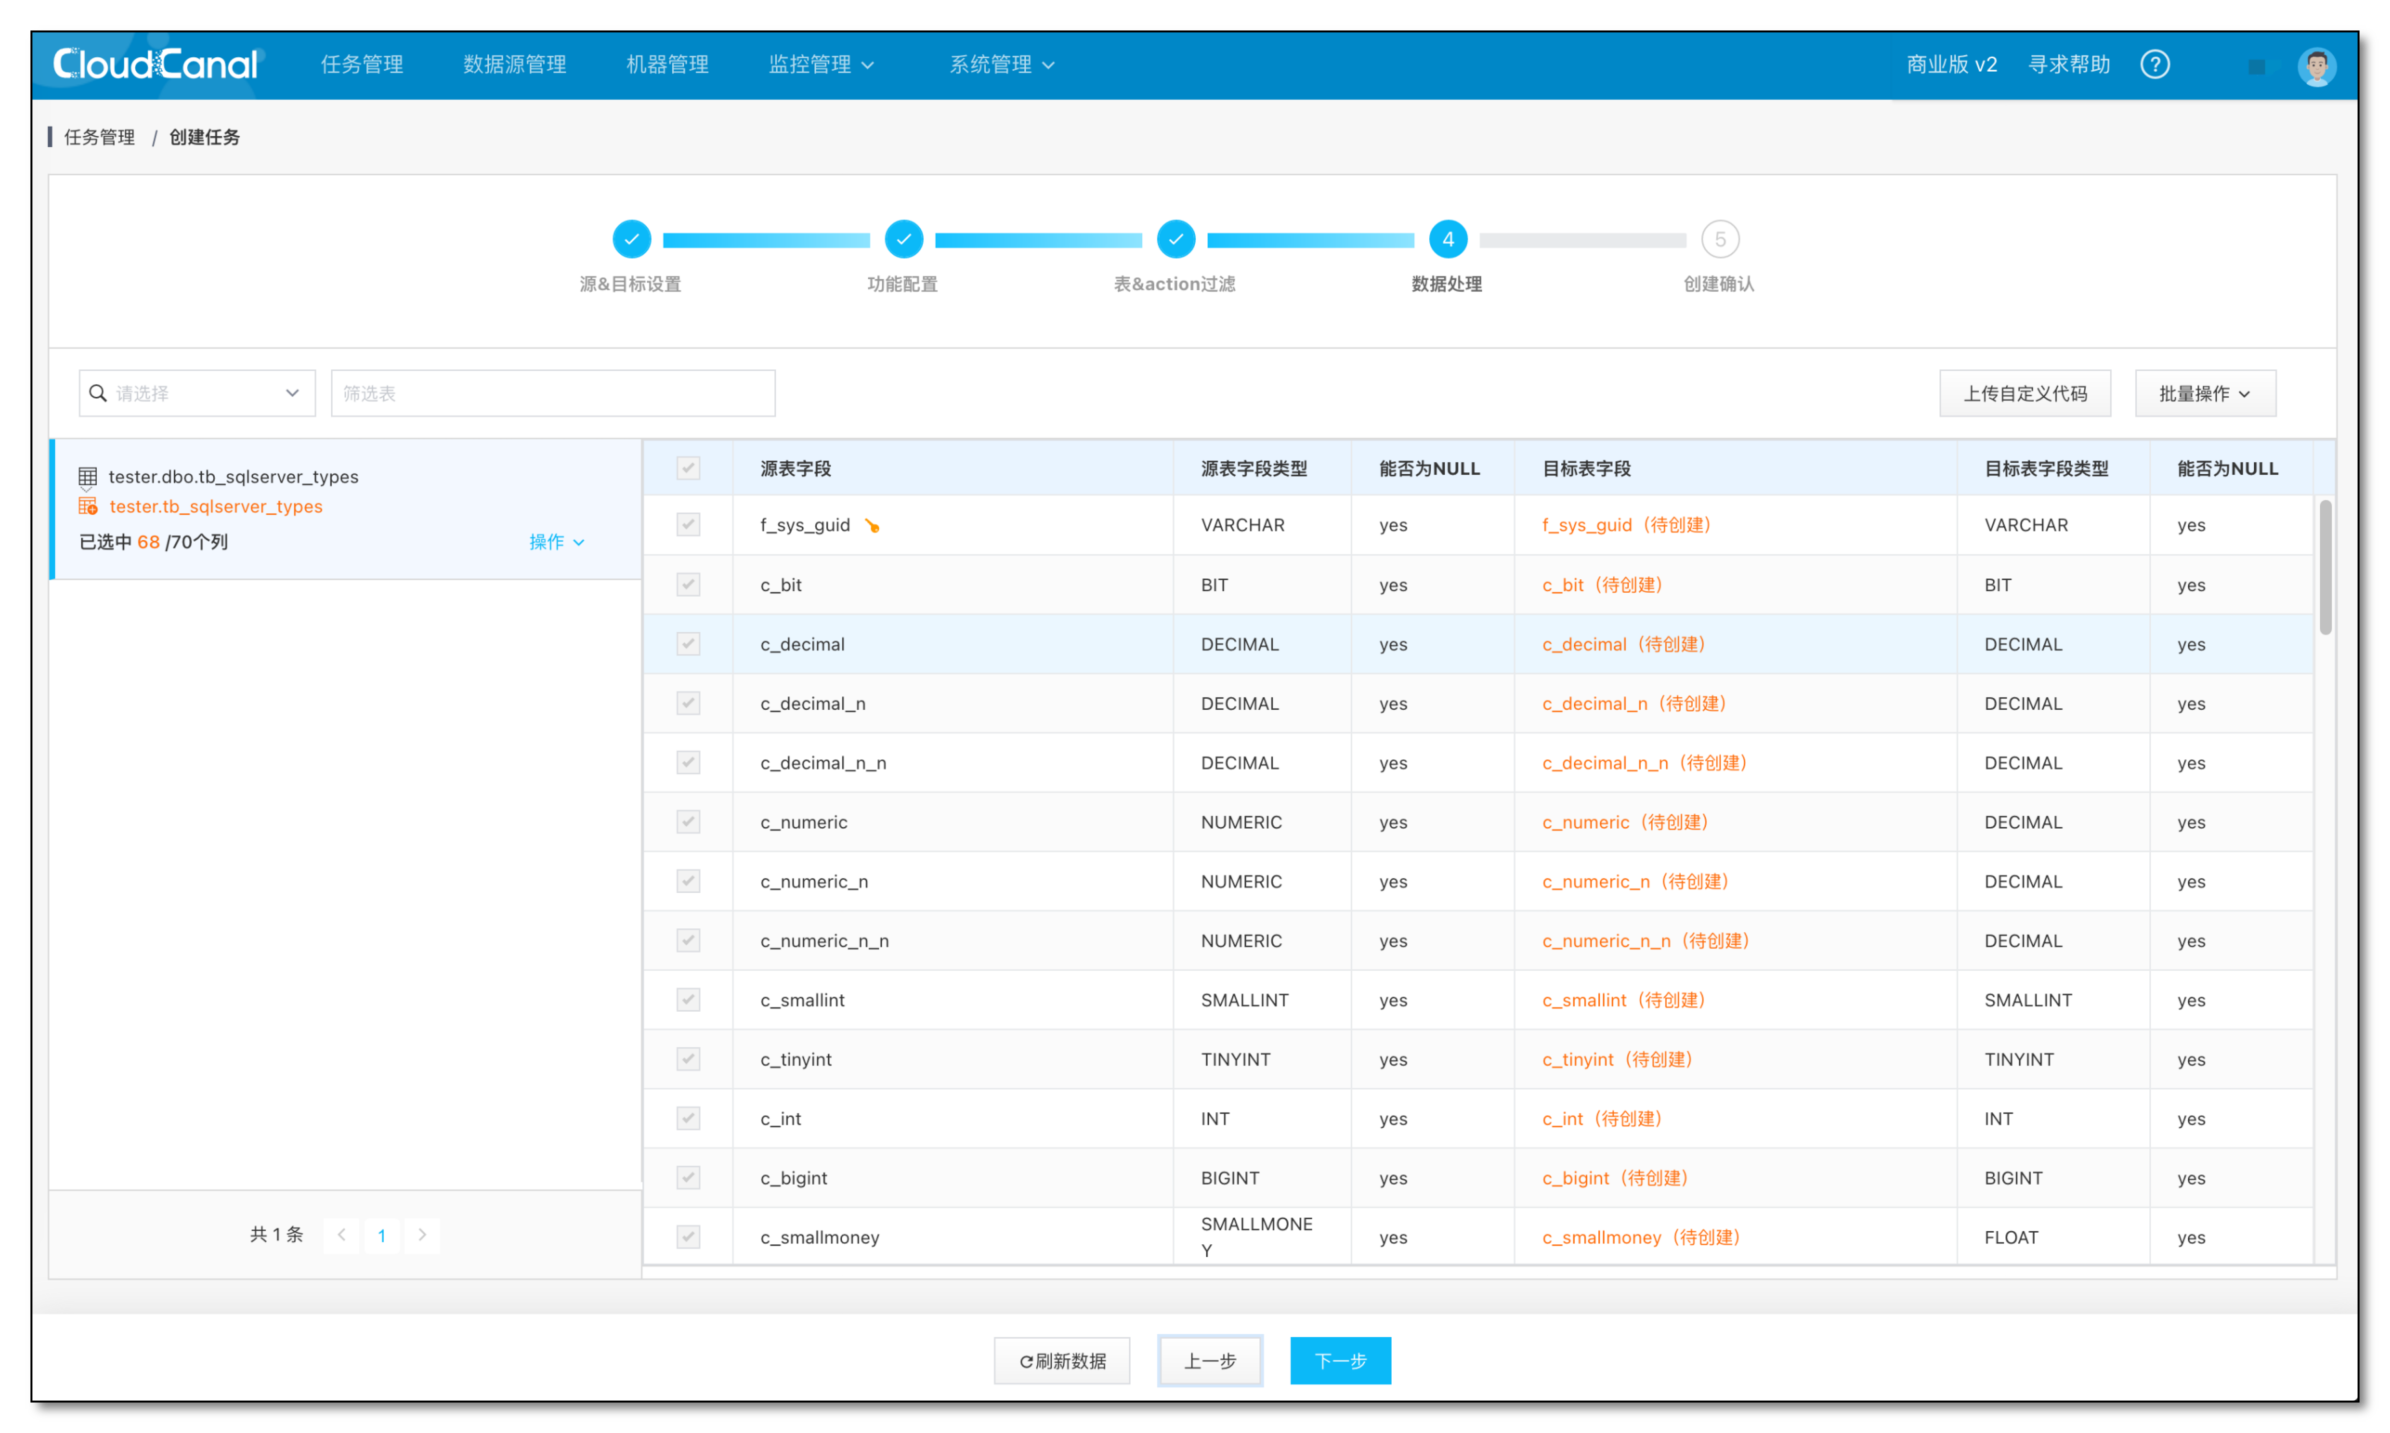Image resolution: width=2390 pixels, height=1433 pixels.
Task: Open the help question mark icon
Action: click(2154, 65)
